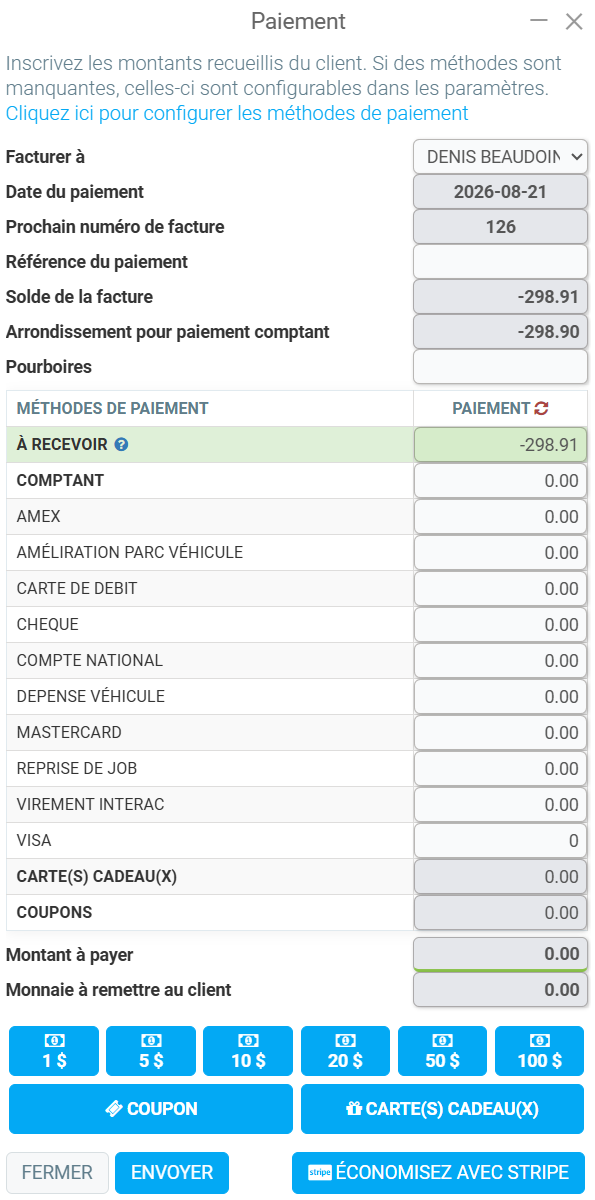595x1200 pixels.
Task: Click the refresh icon beside PAIEMENT header
Action: click(x=541, y=408)
